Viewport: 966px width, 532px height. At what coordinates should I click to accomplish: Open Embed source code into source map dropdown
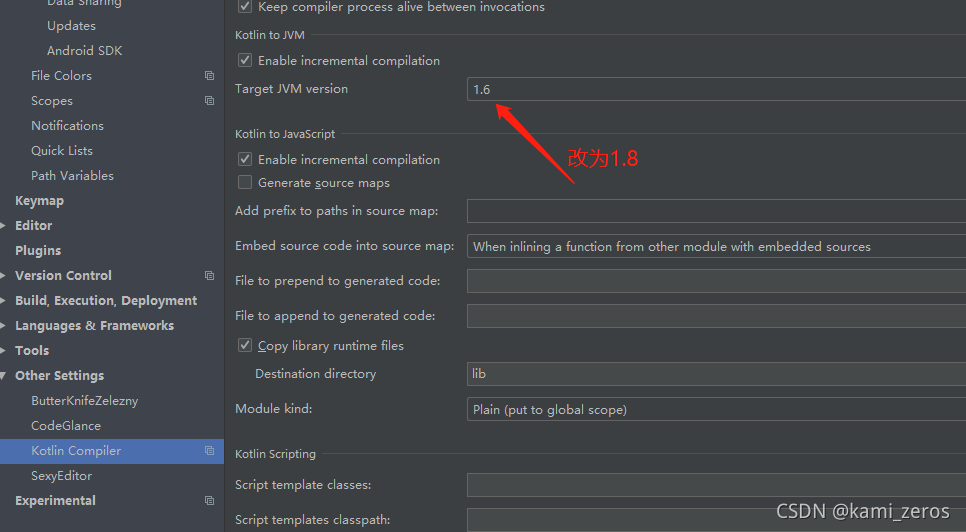coord(716,246)
